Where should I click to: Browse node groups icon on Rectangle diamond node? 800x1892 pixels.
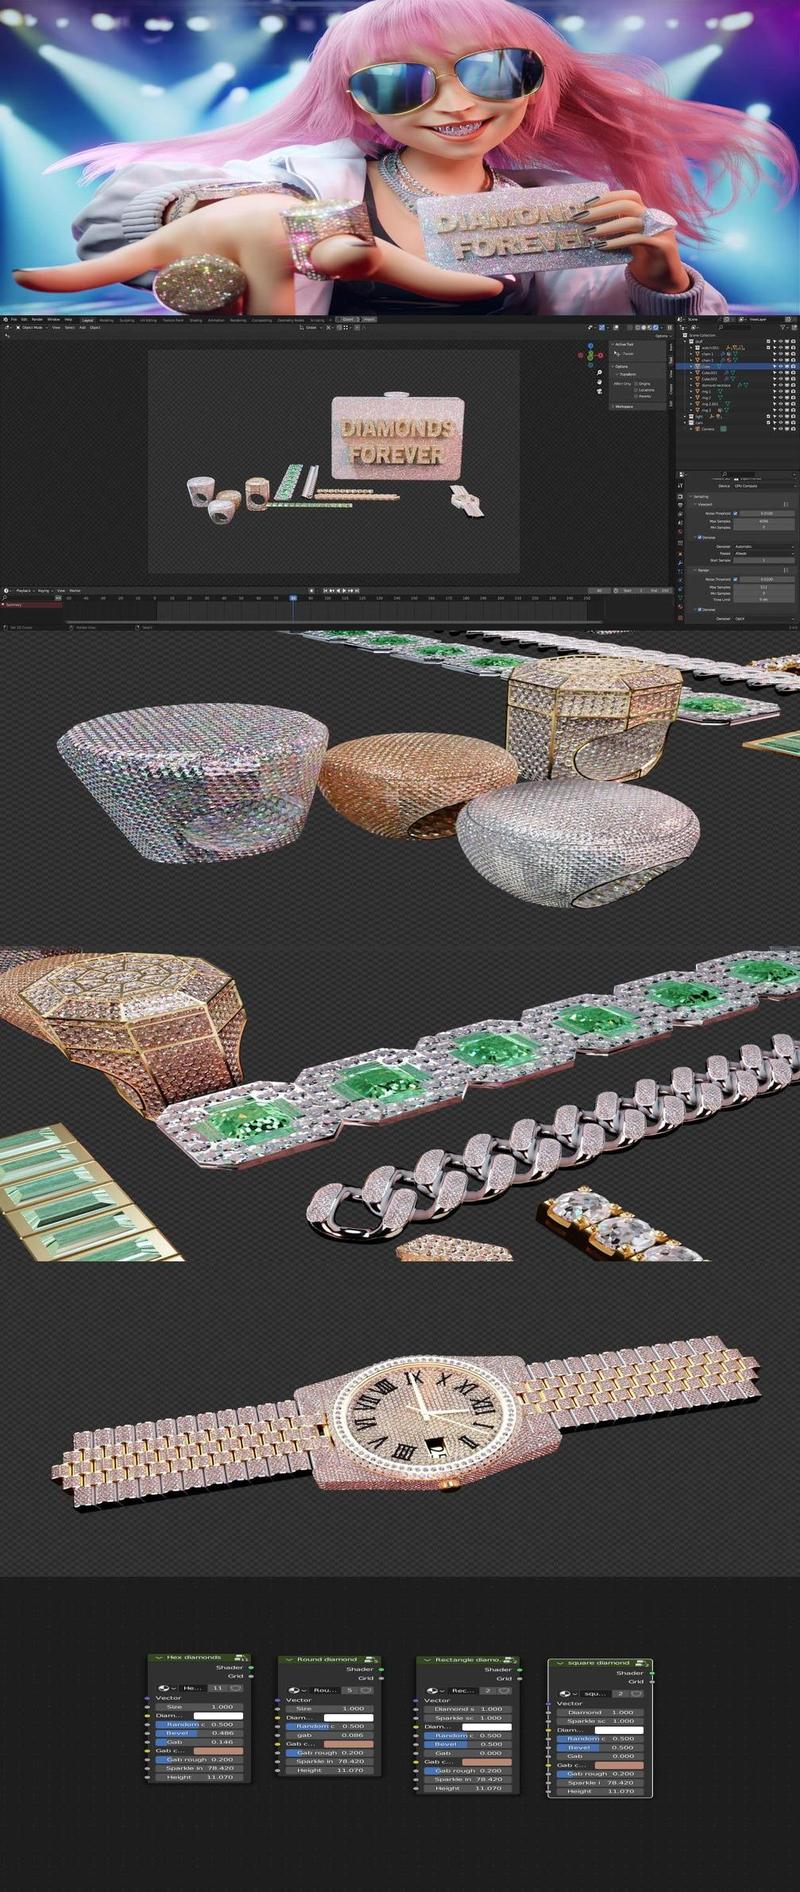[434, 1691]
